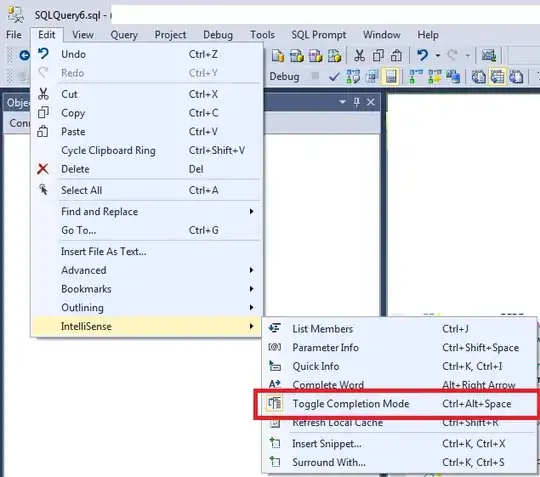Viewport: 540px width, 477px height.
Task: Expand the Find and Replace submenu
Action: click(147, 211)
